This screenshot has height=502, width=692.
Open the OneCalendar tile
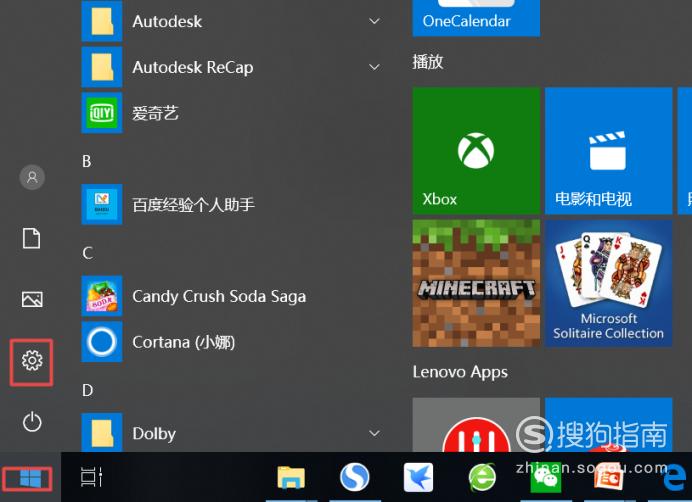tap(476, 18)
